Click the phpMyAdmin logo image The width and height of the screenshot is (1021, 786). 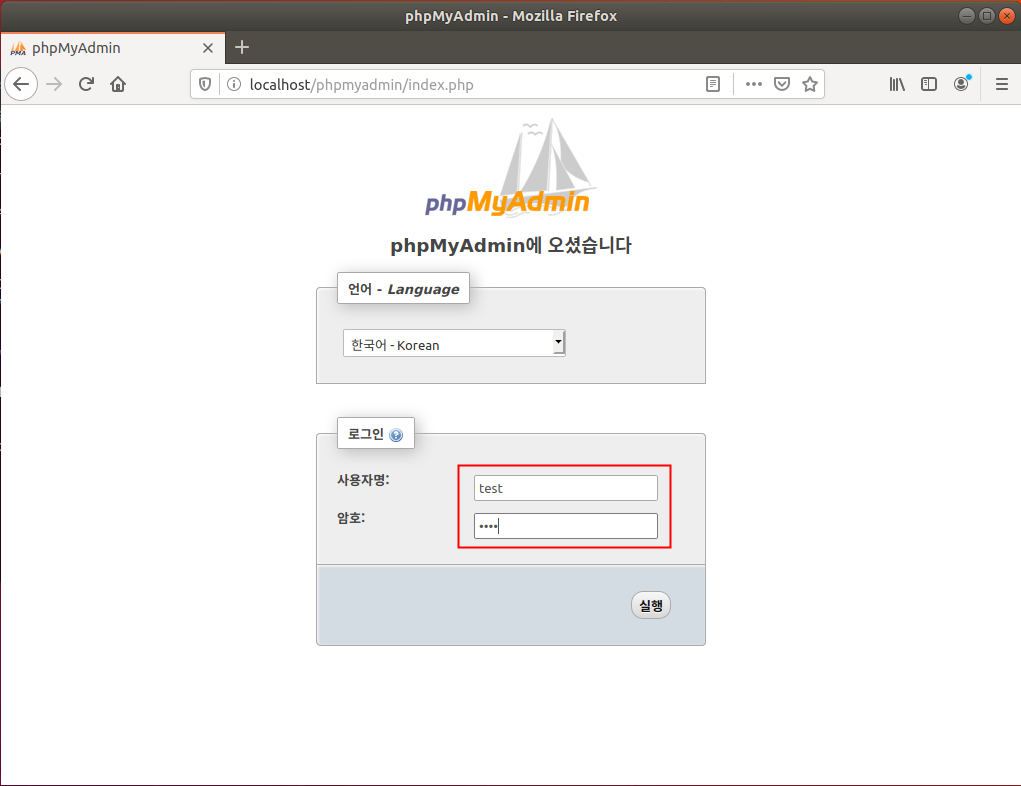point(509,167)
